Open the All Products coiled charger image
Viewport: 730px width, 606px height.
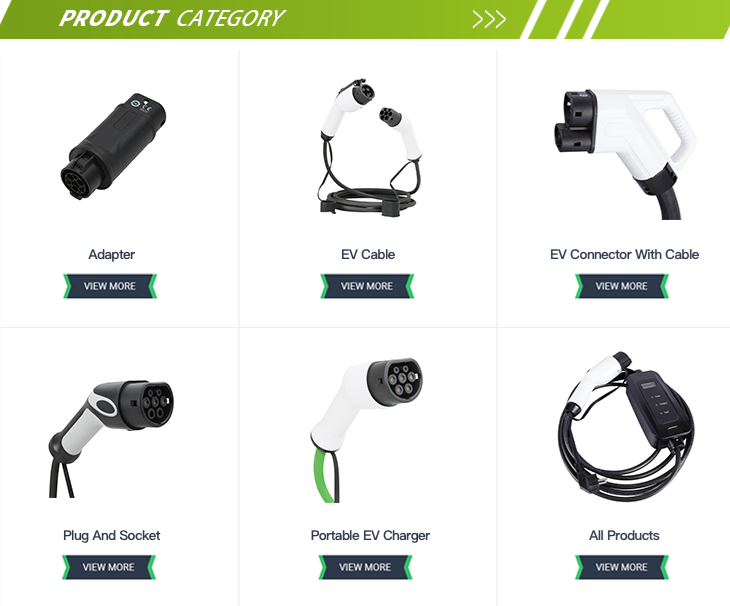(626, 427)
